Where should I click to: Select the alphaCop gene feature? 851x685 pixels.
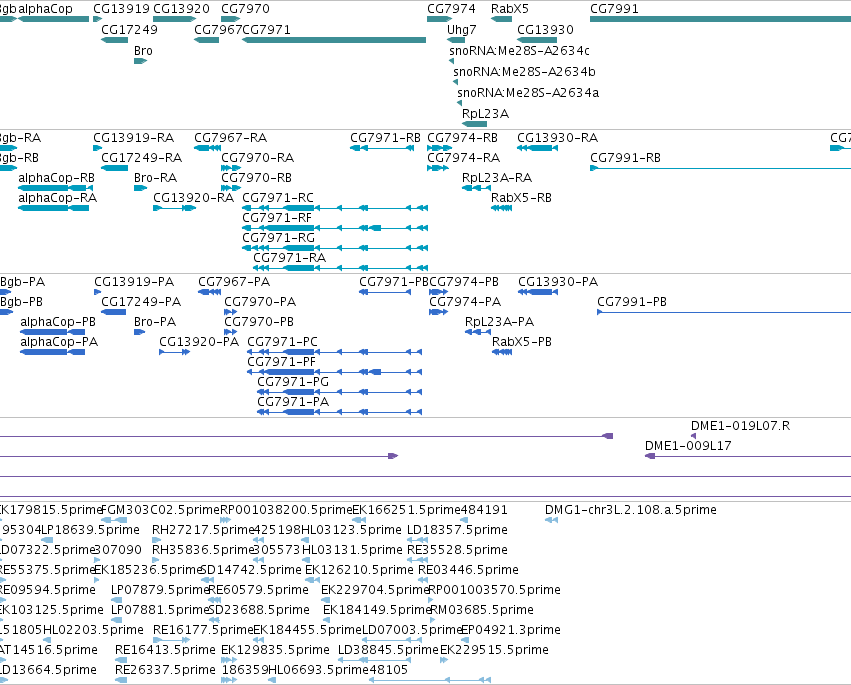tap(54, 19)
